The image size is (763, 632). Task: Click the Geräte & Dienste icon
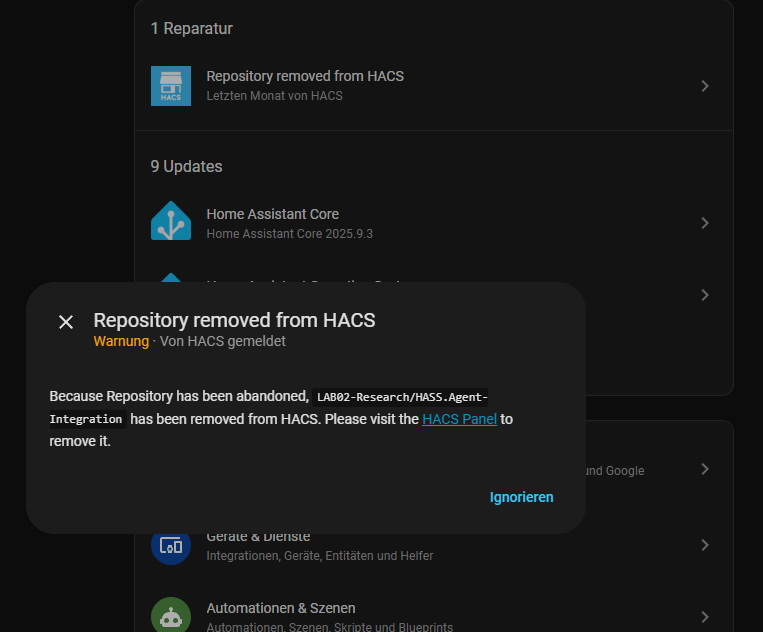click(x=171, y=545)
